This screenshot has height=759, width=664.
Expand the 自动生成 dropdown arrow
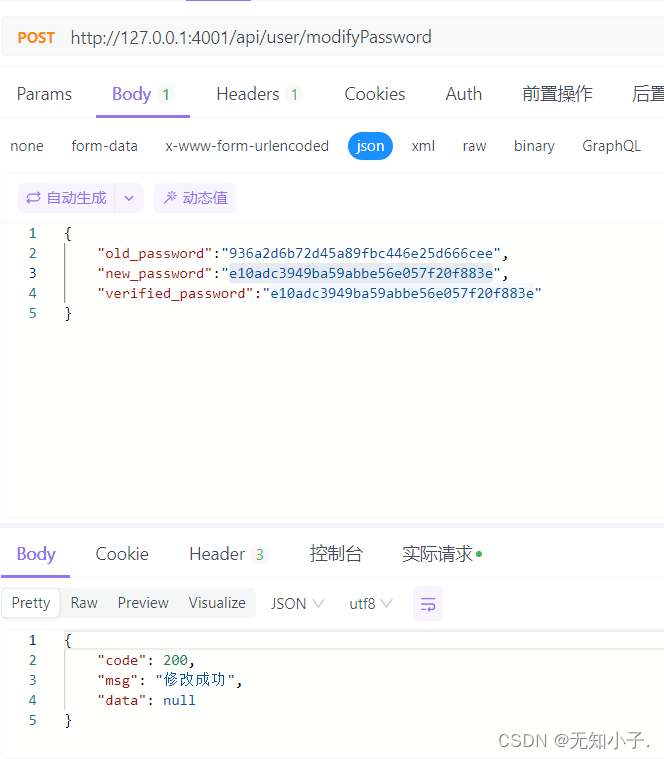click(x=129, y=198)
